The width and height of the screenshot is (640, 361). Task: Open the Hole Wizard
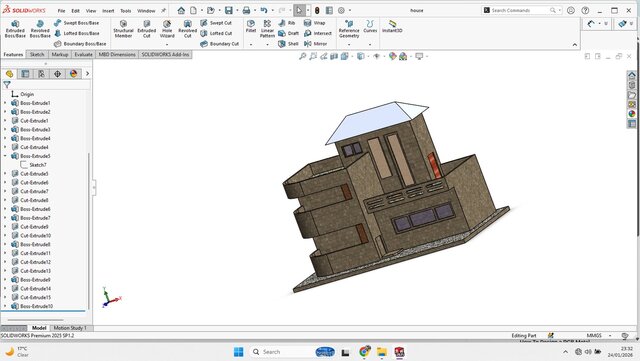167,29
